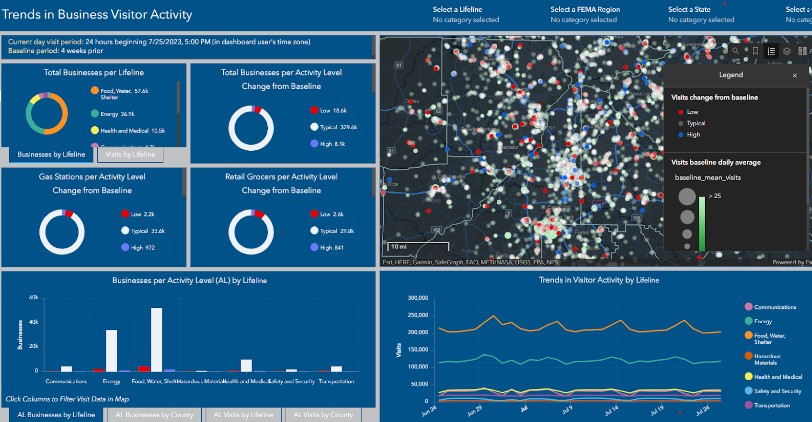
Task: Open the Select a Lifeline selector
Action: point(466,14)
